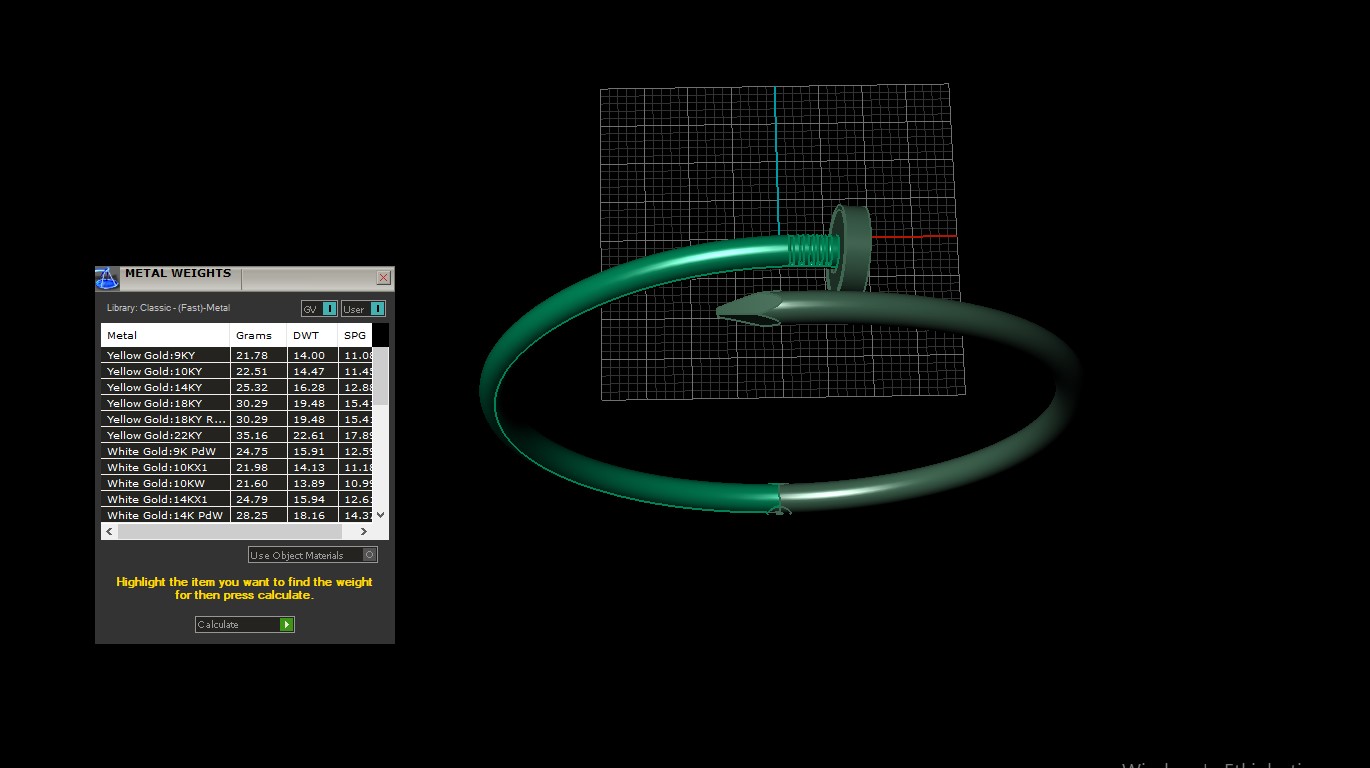Select the White Gold:9K PdW row
Screen dimensions: 1370x768
point(237,451)
